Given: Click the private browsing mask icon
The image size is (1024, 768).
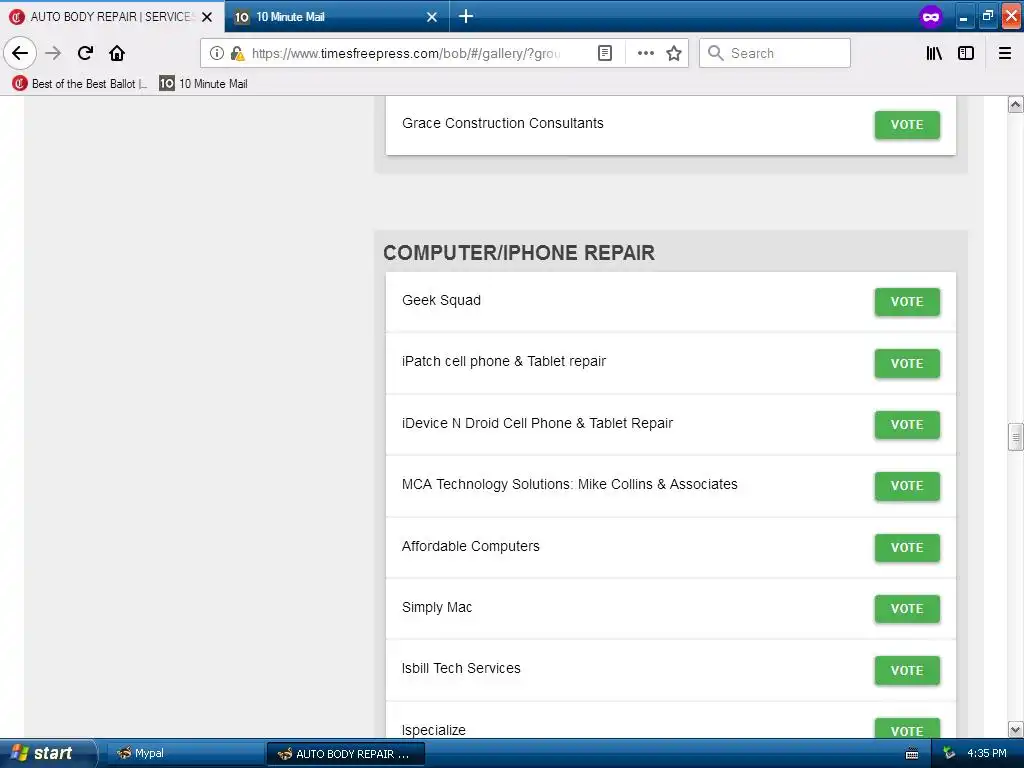Looking at the screenshot, I should coord(931,16).
